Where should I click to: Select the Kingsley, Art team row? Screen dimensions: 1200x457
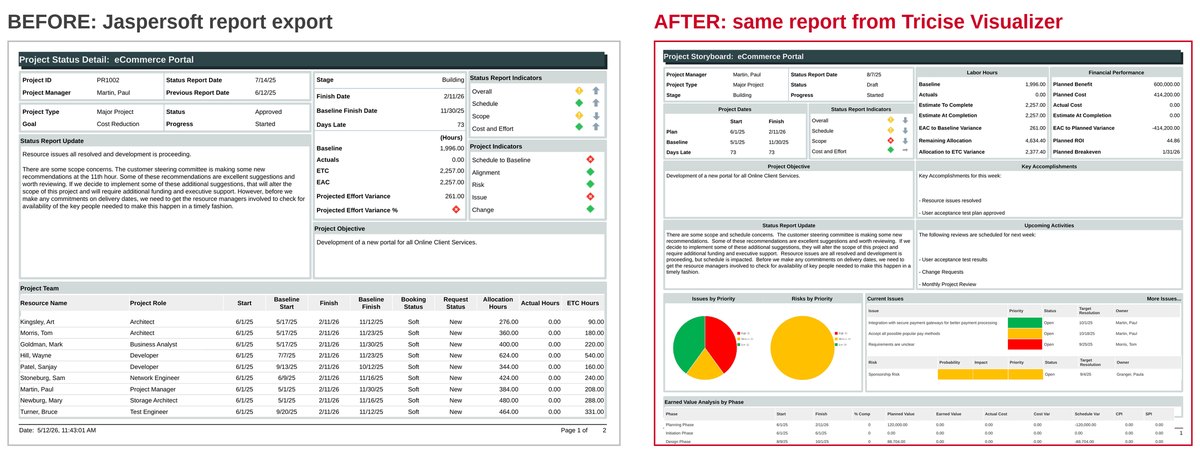(x=312, y=321)
